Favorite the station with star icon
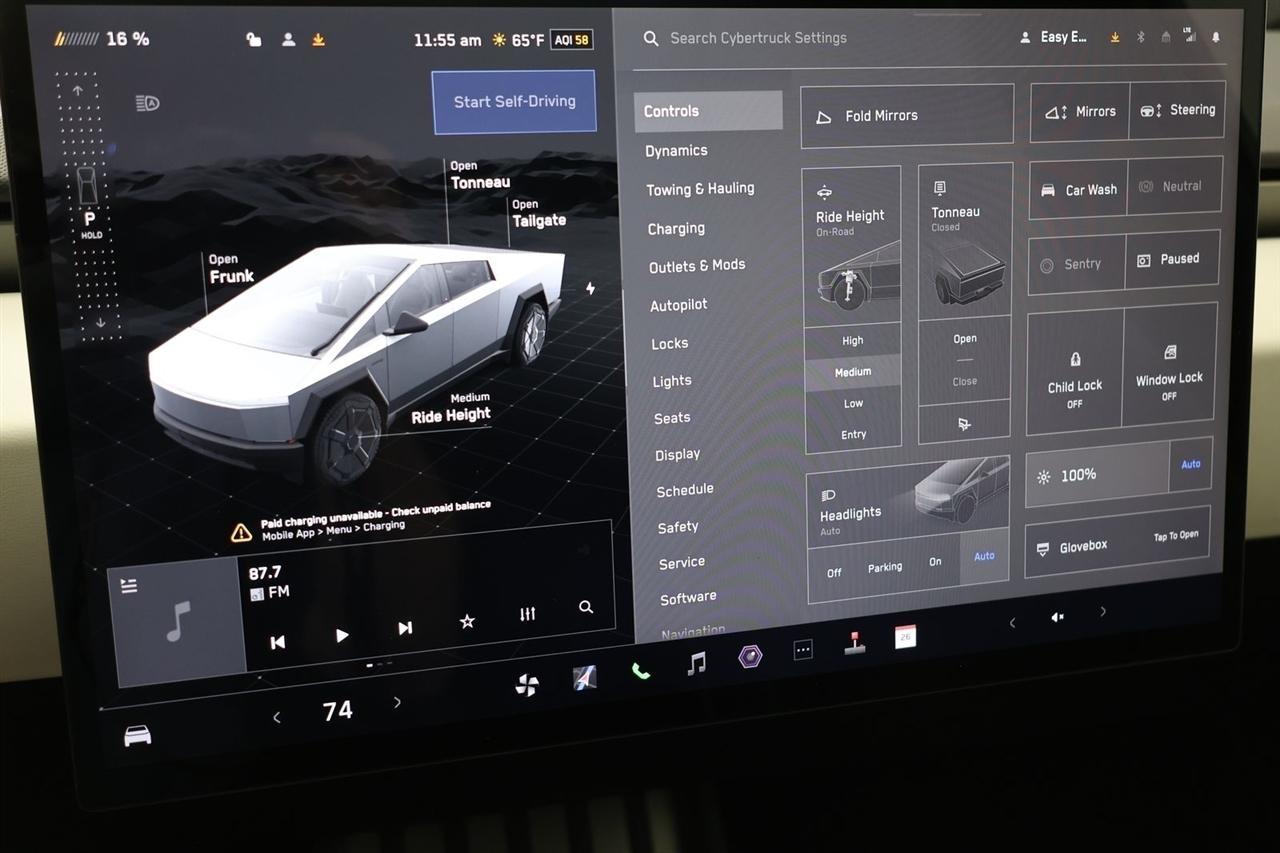The width and height of the screenshot is (1280, 853). [x=466, y=621]
